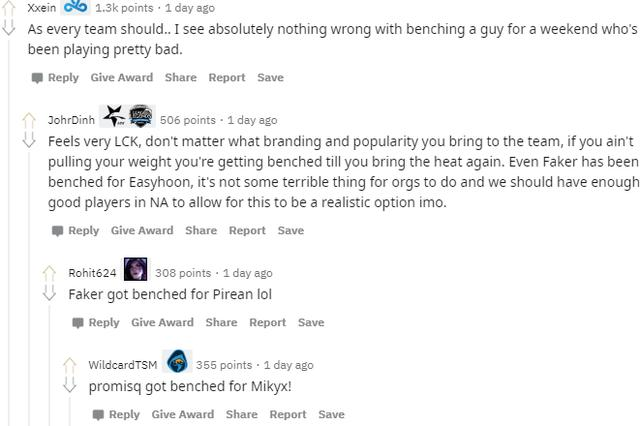Give Award to JohrDinh's comment
Viewport: 640px width, 426px height.
[142, 231]
